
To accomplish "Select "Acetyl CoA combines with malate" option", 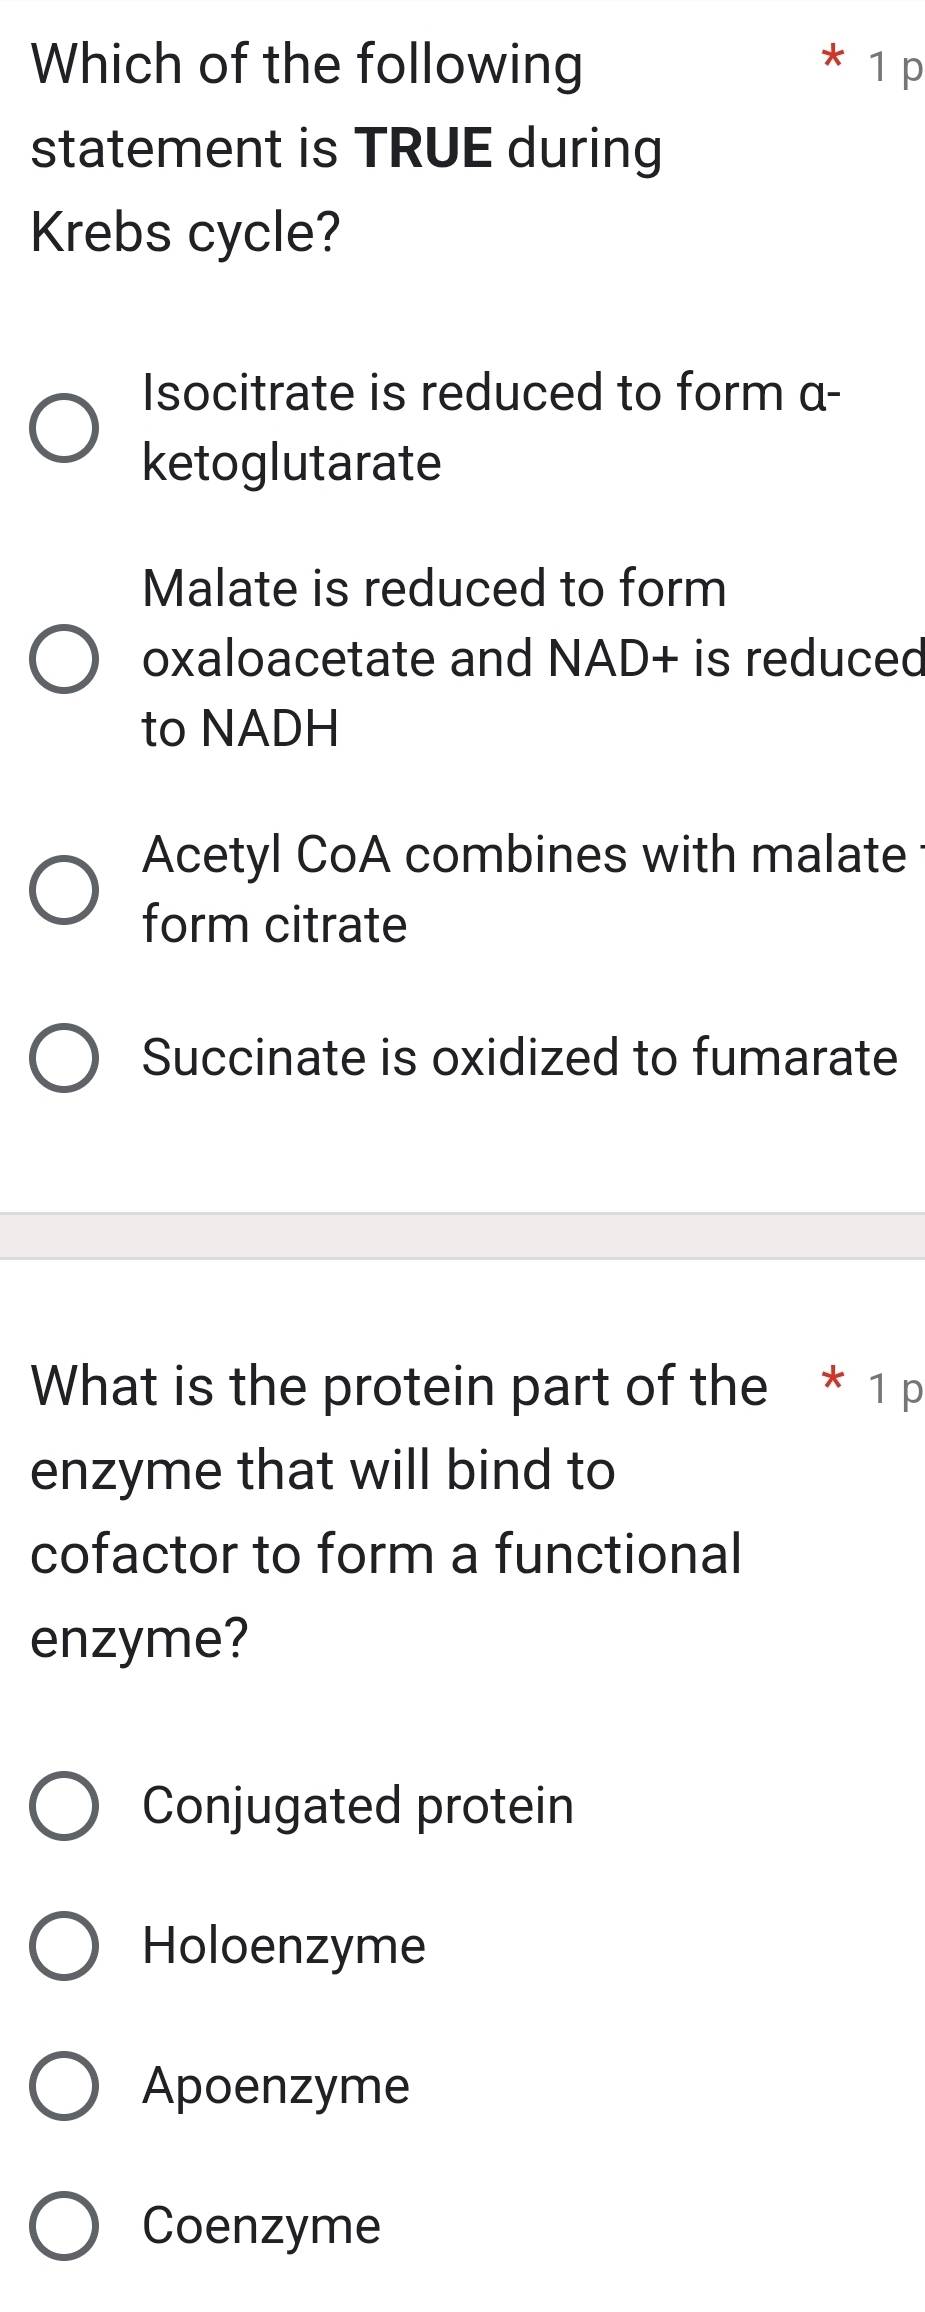I will coord(65,888).
